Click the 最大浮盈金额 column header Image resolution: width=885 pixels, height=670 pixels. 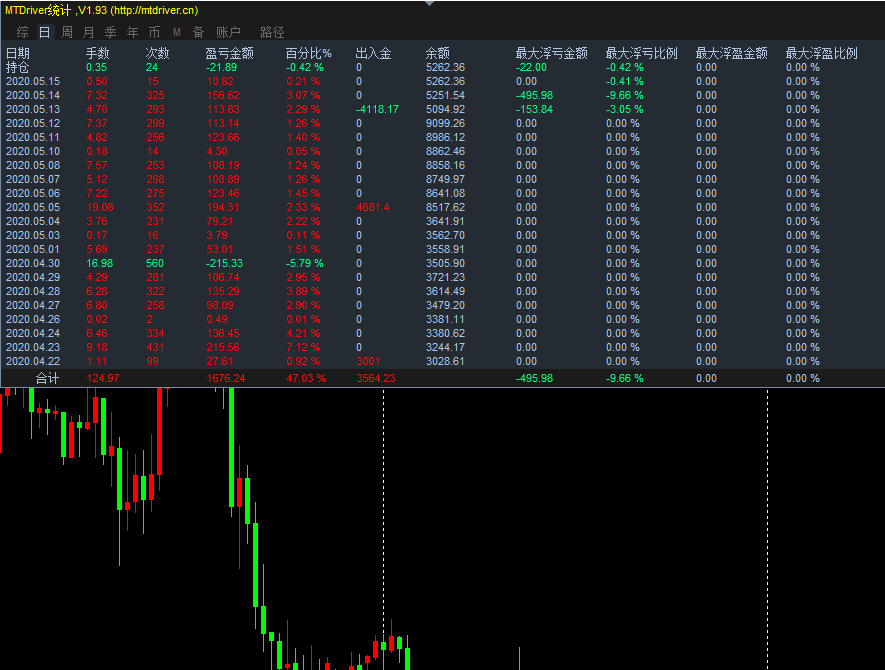731,54
